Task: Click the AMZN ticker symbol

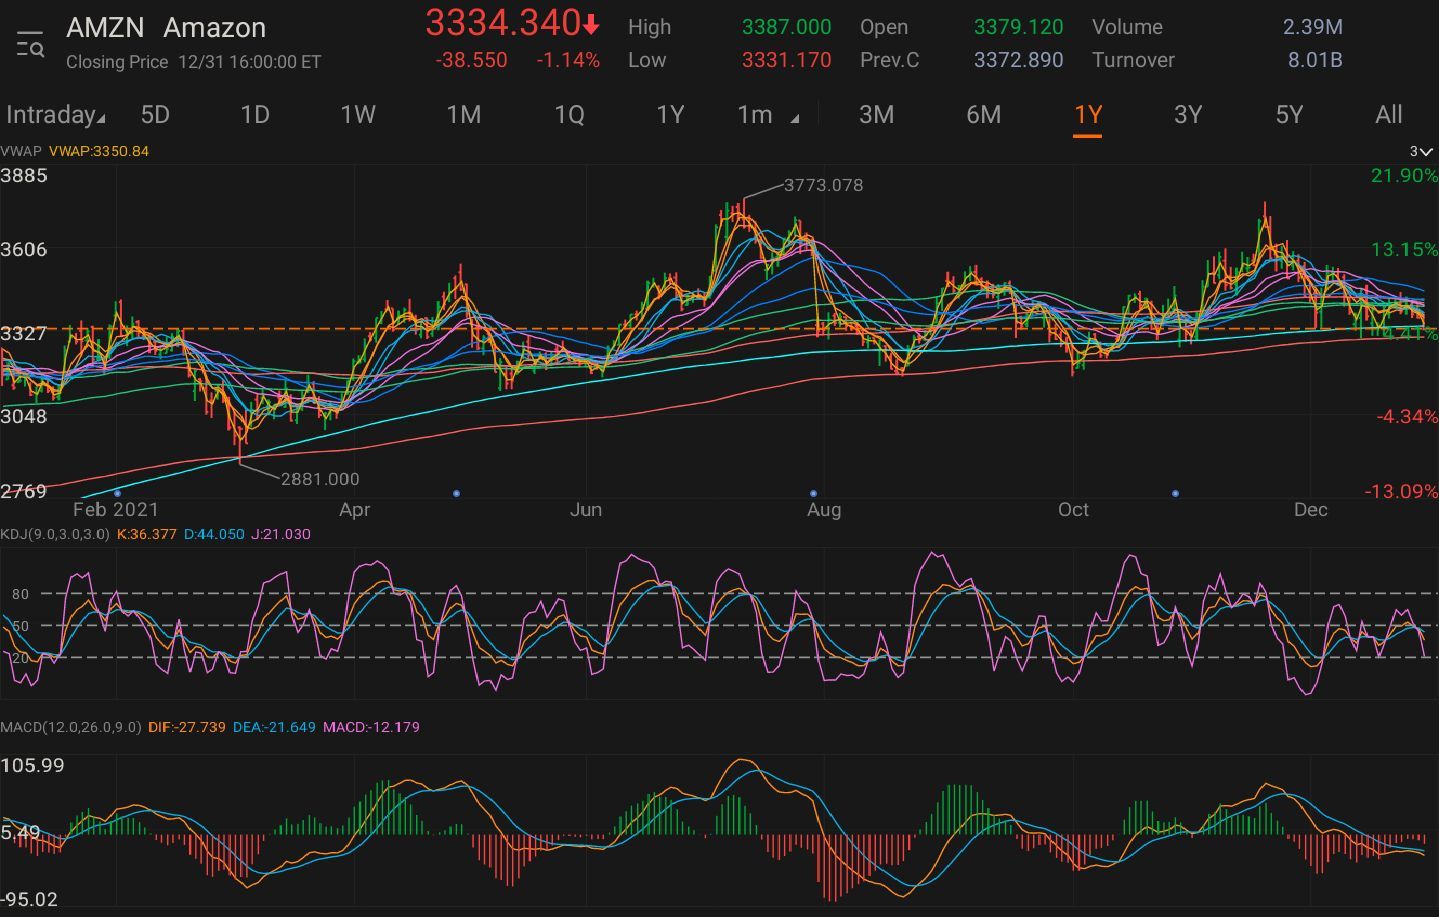Action: click(105, 28)
